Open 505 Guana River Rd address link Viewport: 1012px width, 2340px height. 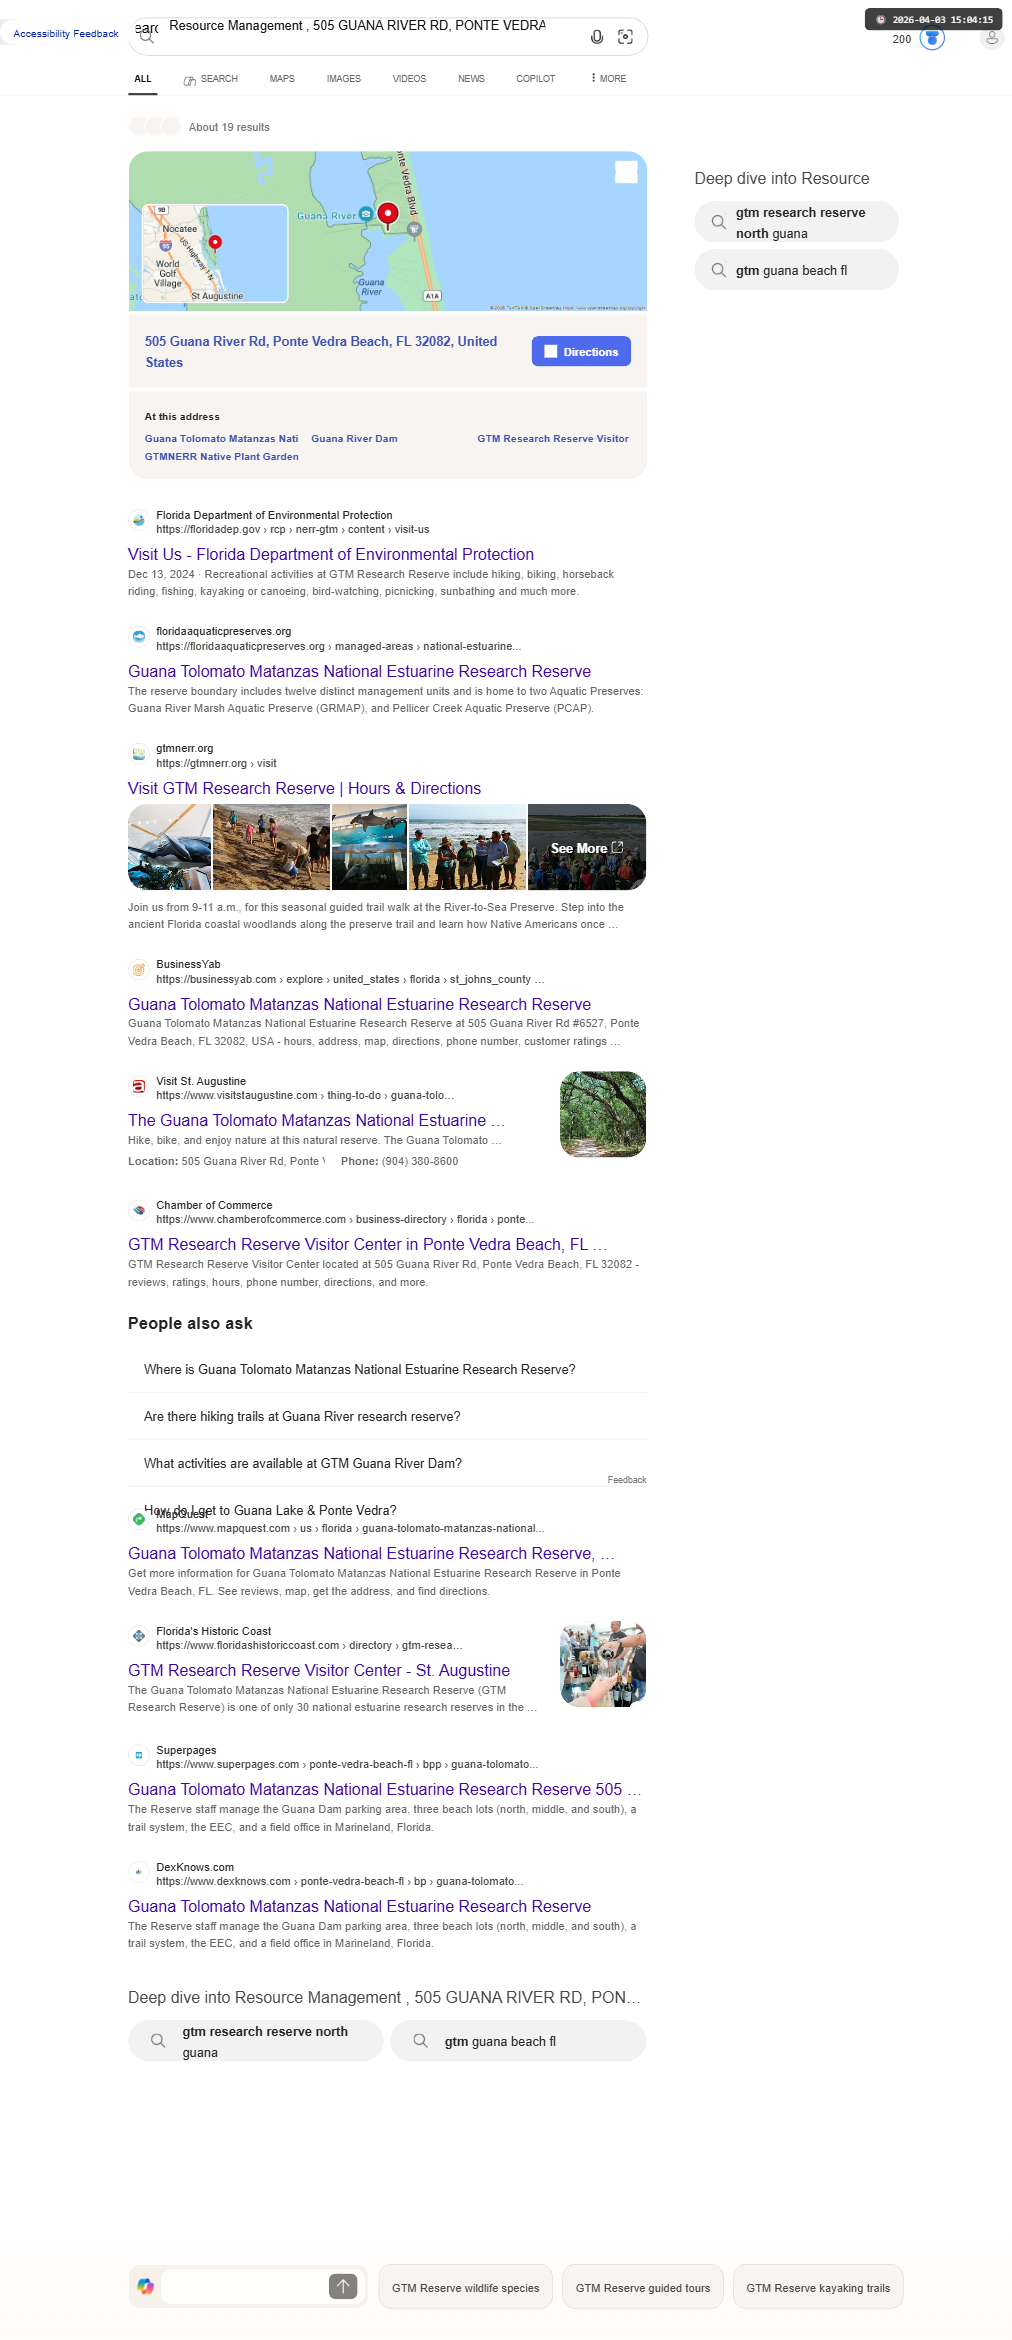(x=321, y=352)
